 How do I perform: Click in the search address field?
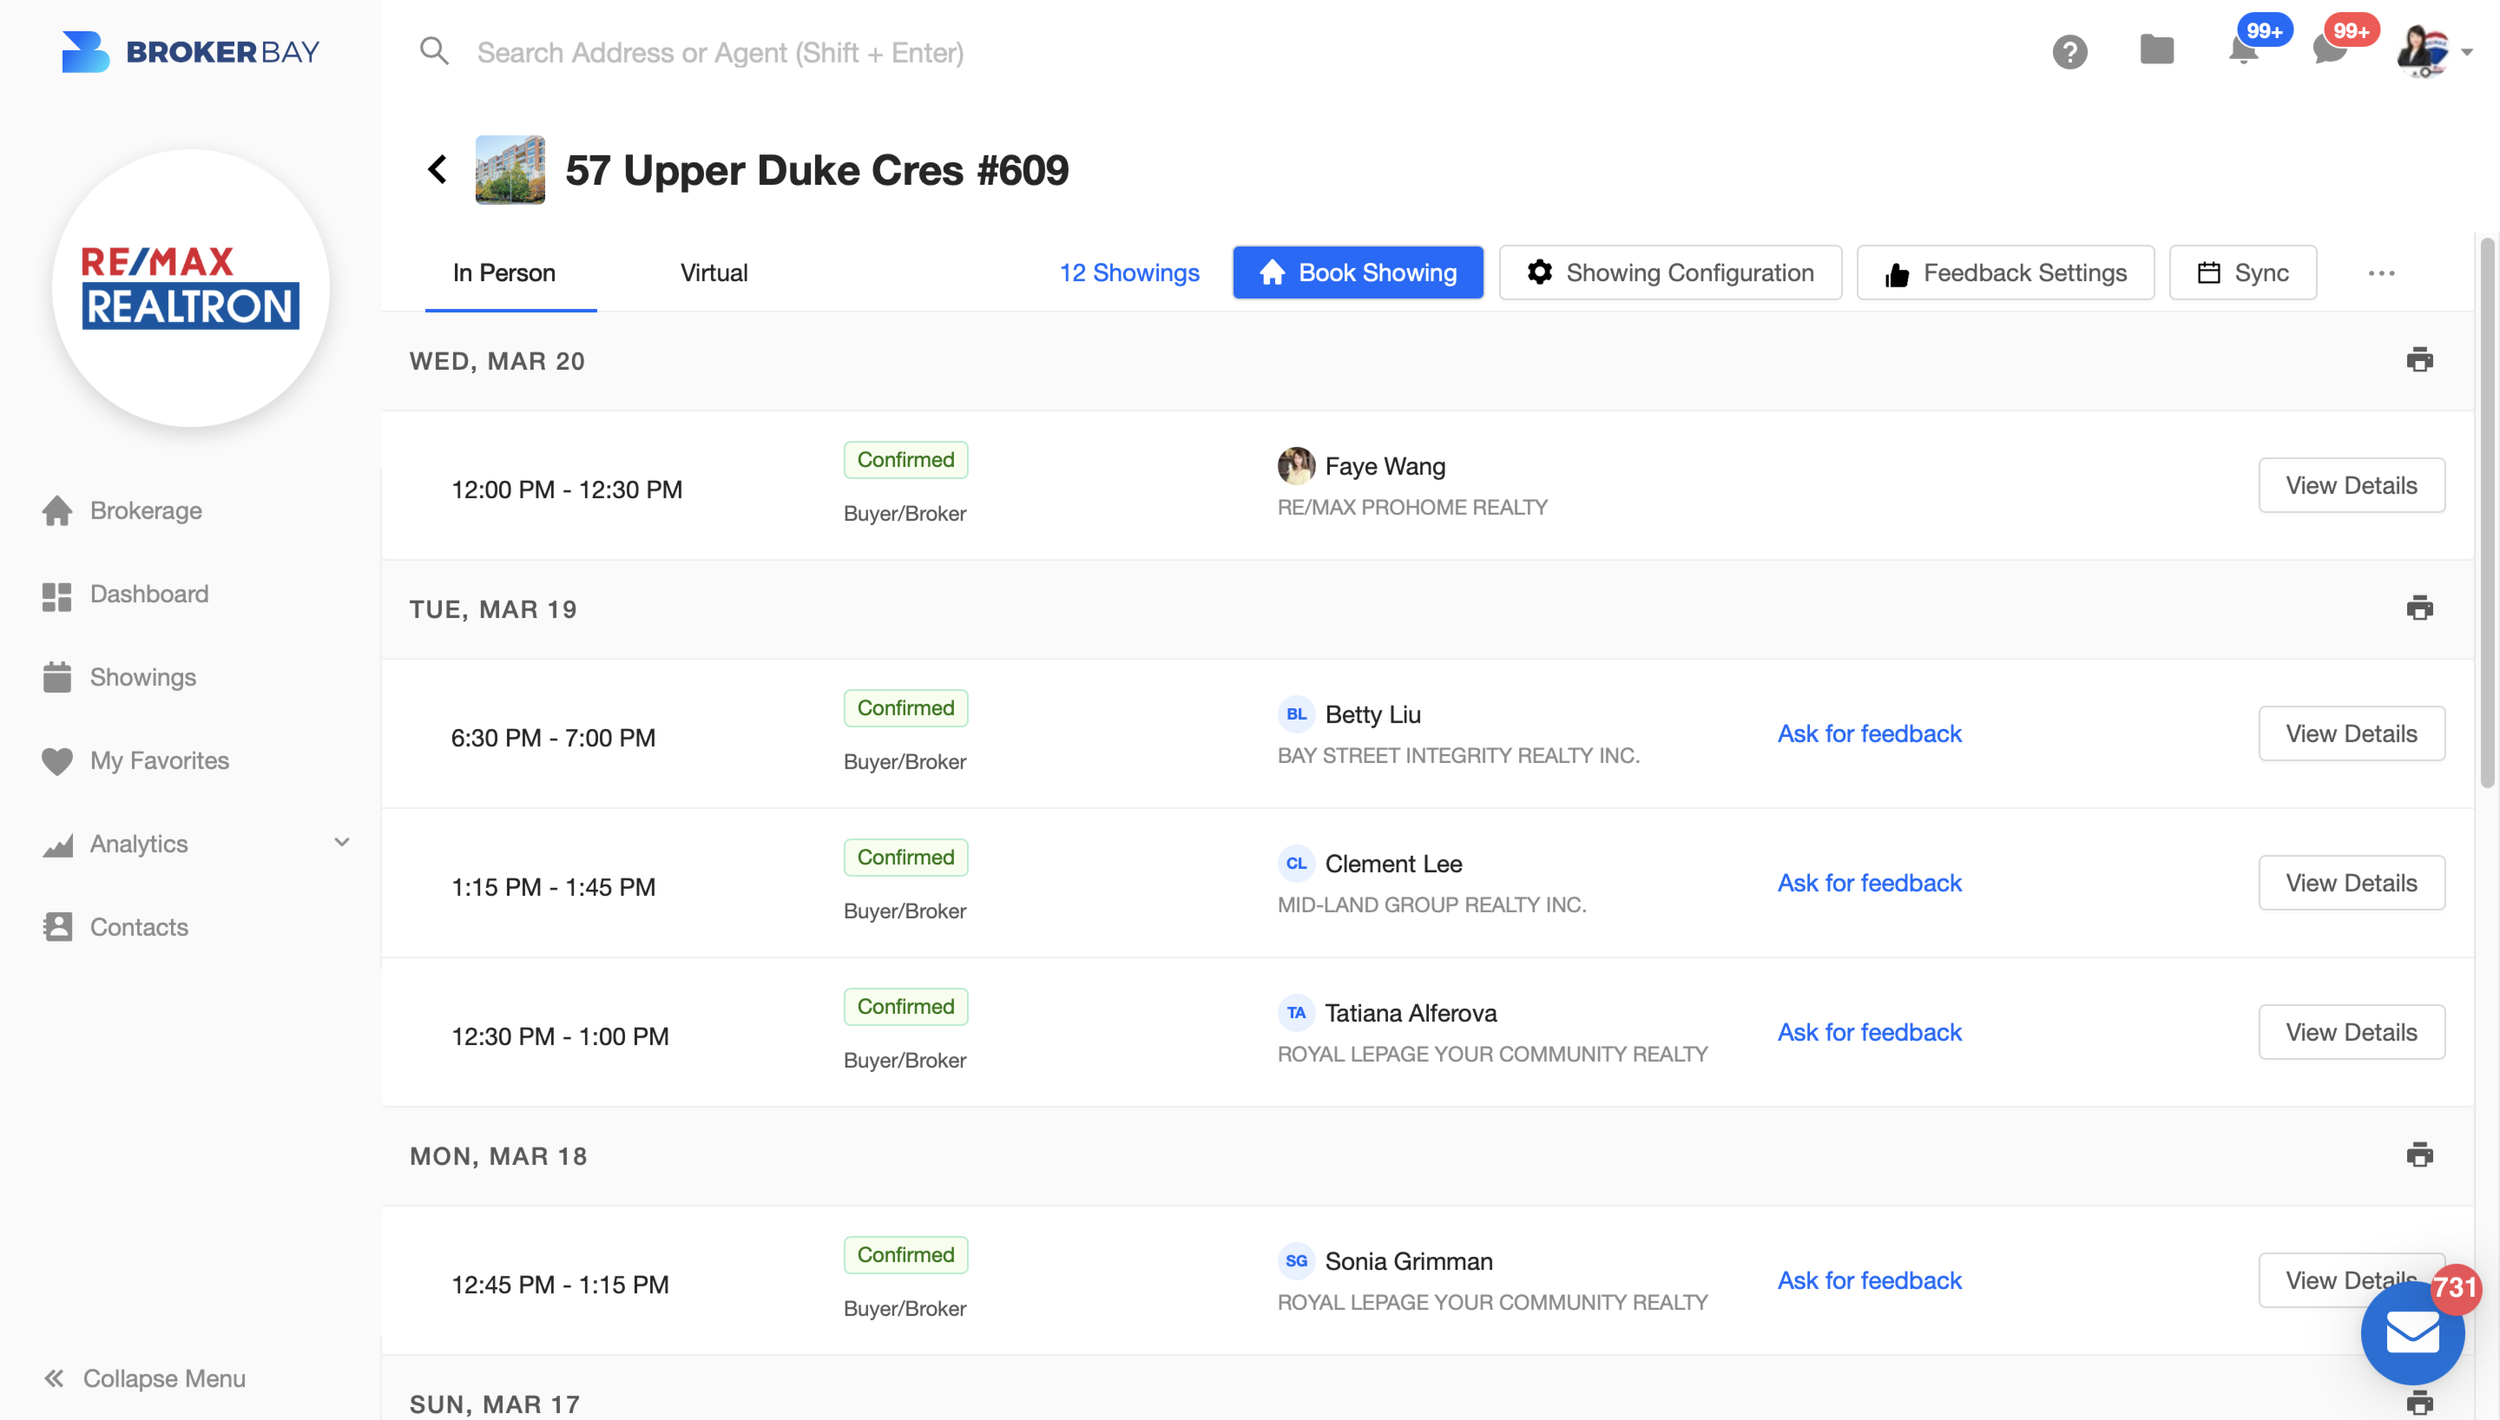pos(720,52)
